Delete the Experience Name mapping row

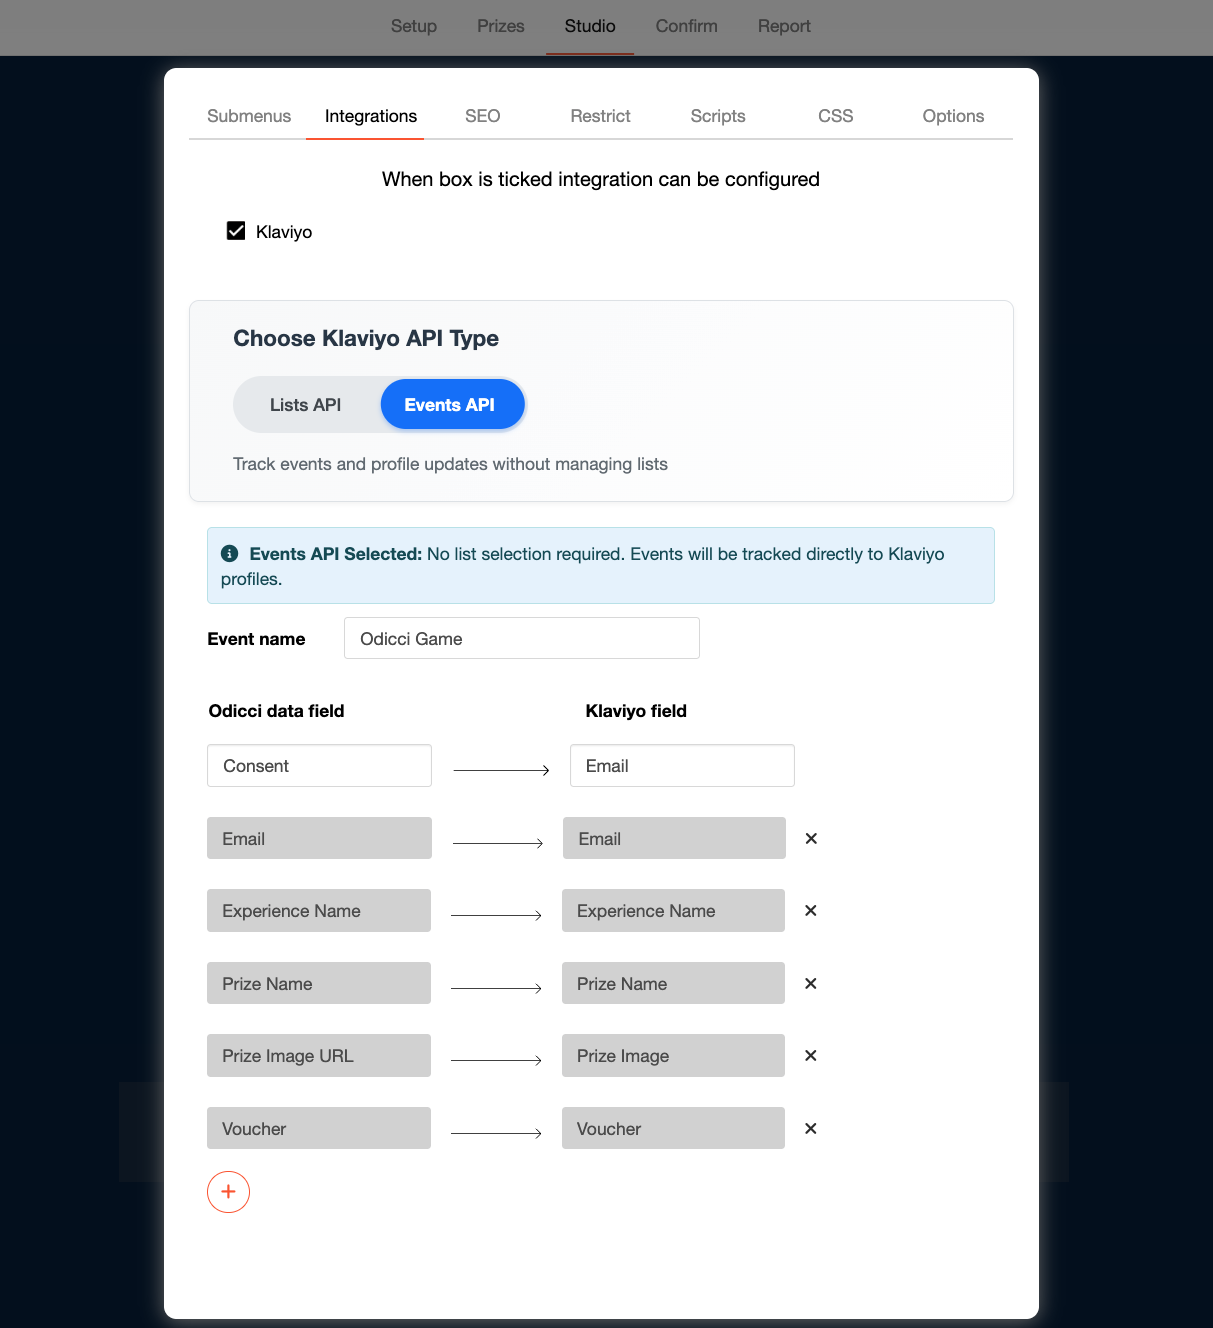811,911
